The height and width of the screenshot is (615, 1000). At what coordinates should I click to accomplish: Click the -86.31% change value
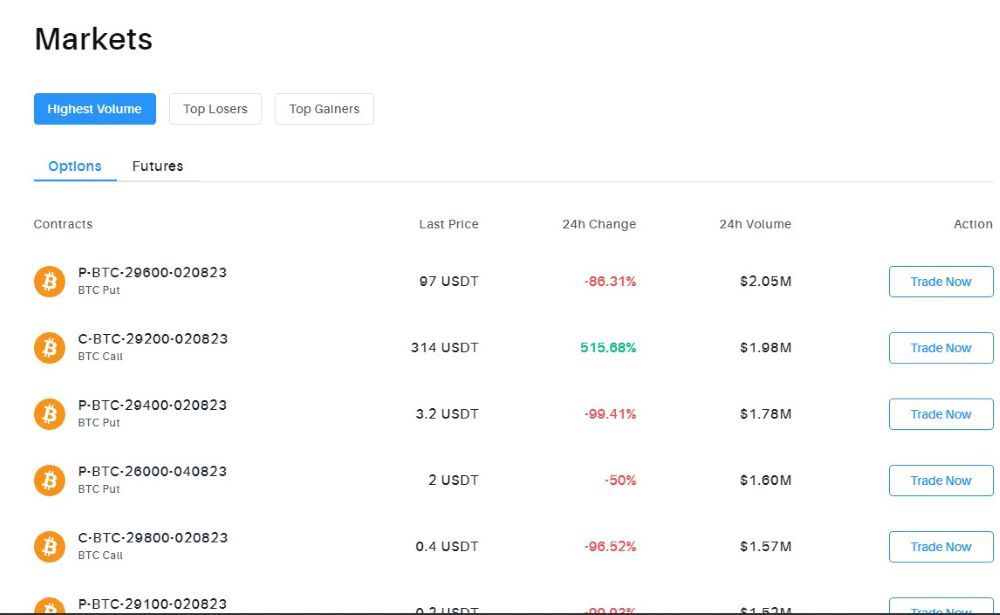pos(610,281)
